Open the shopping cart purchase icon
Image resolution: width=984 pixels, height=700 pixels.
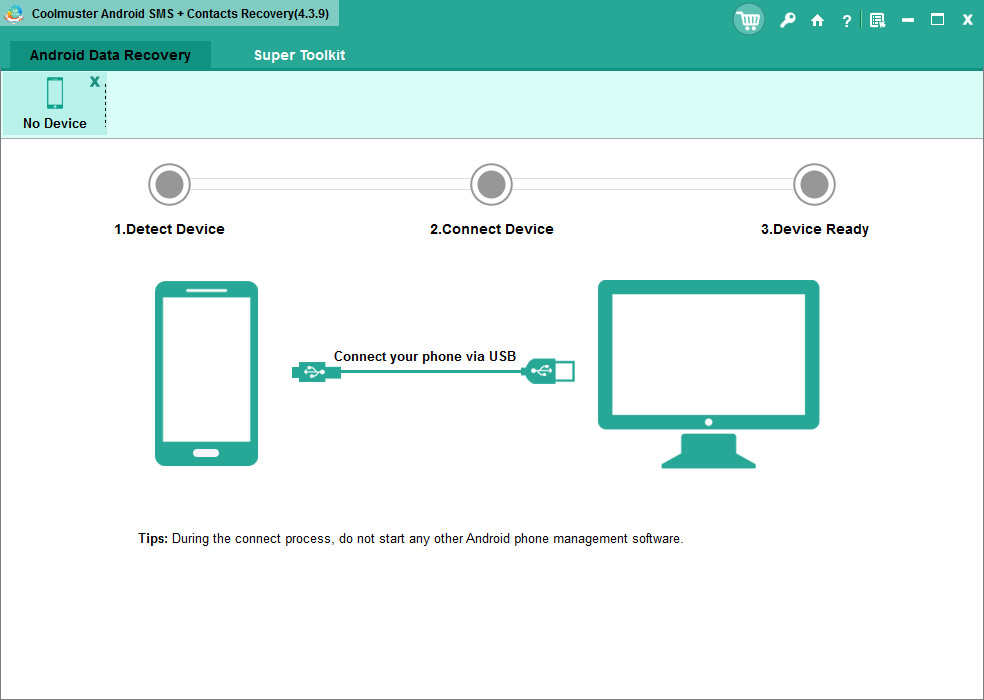click(749, 20)
